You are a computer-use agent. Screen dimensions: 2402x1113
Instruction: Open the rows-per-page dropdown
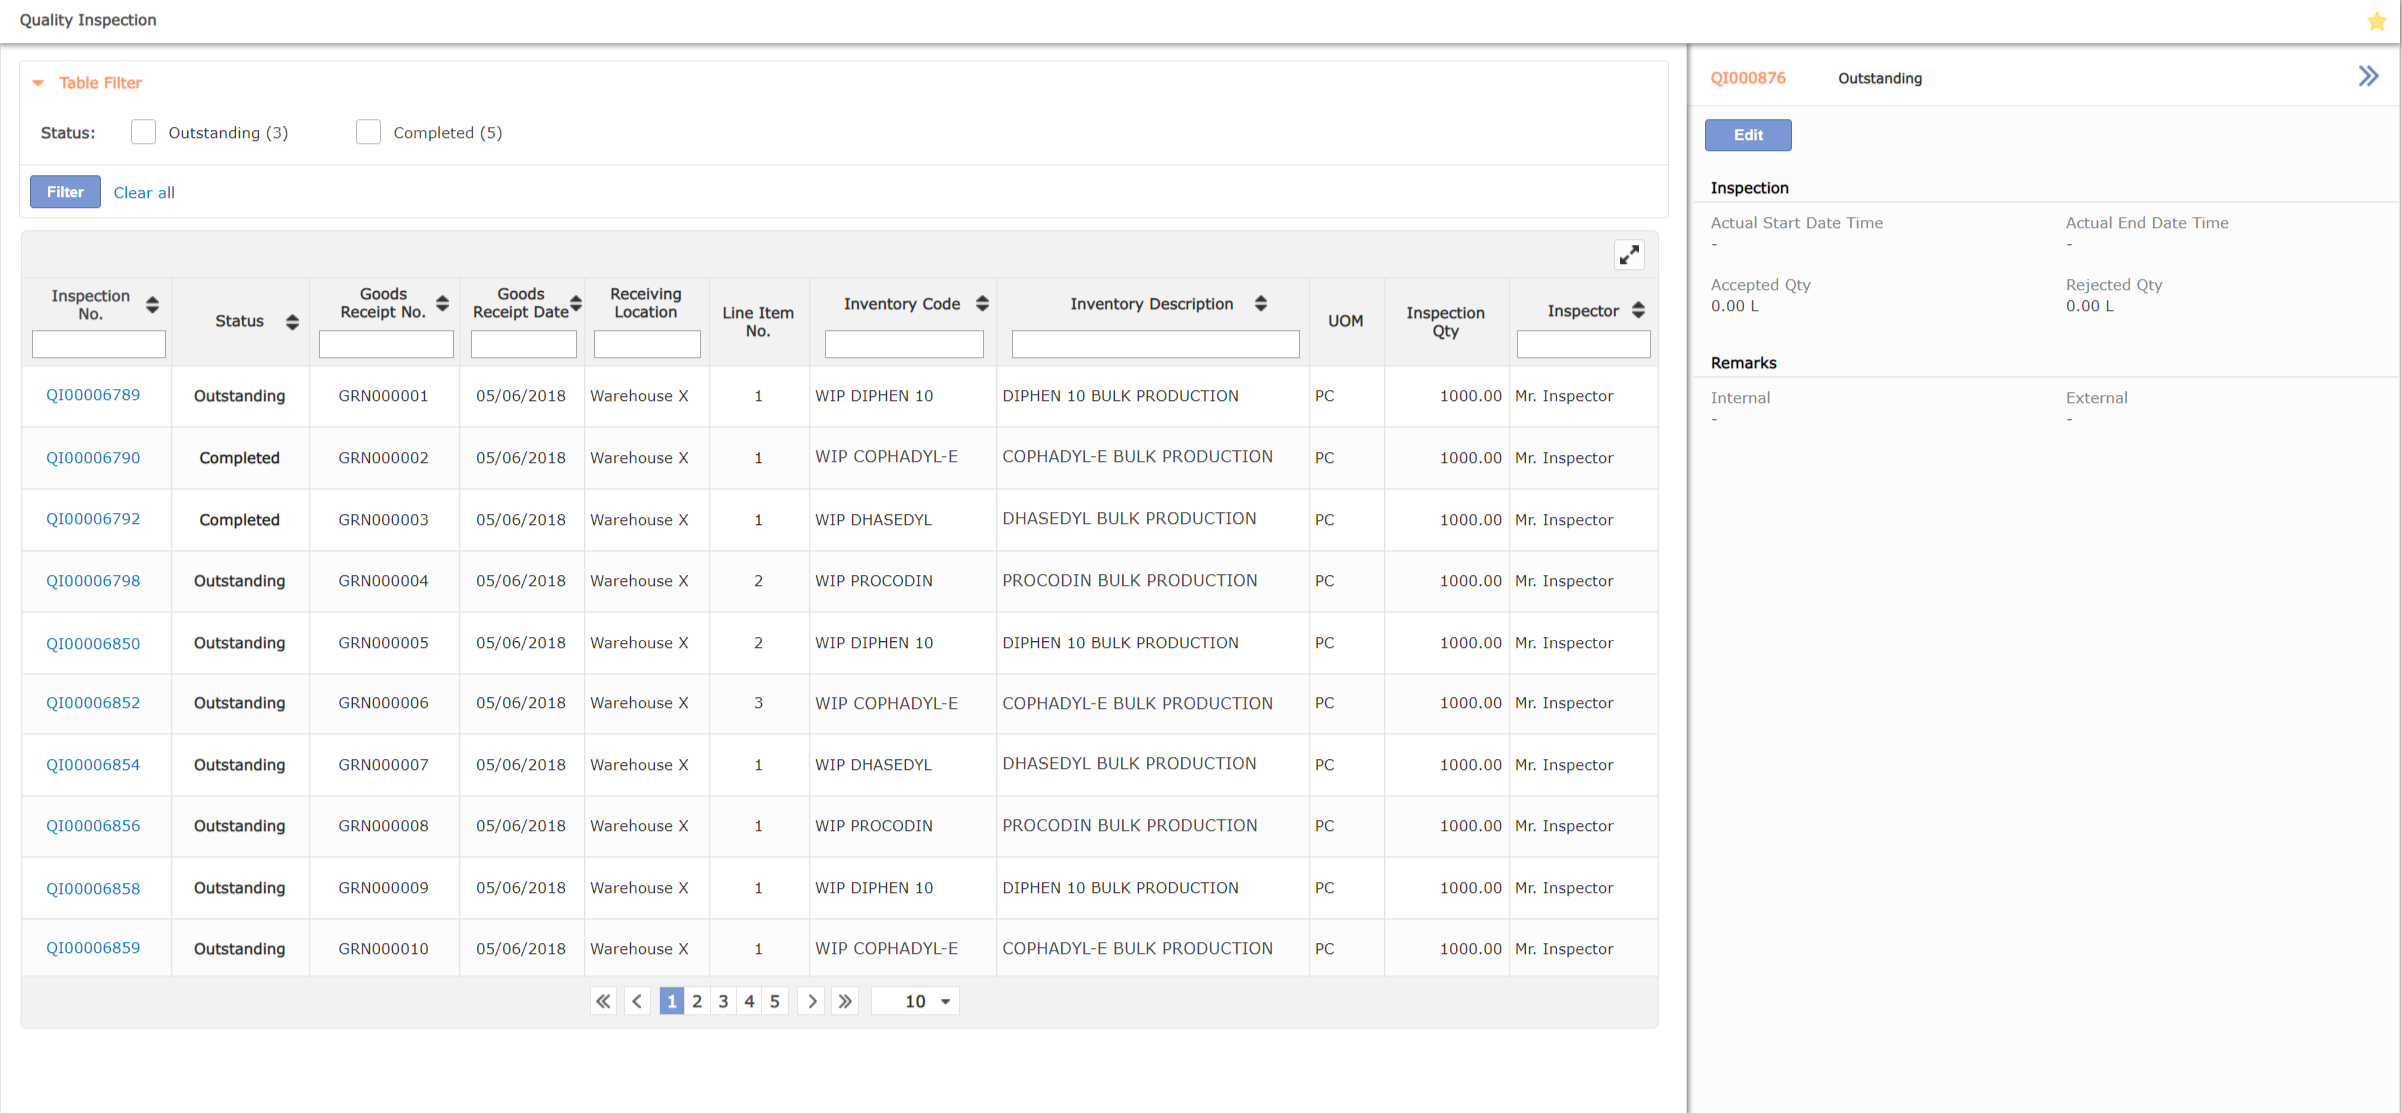click(915, 1001)
